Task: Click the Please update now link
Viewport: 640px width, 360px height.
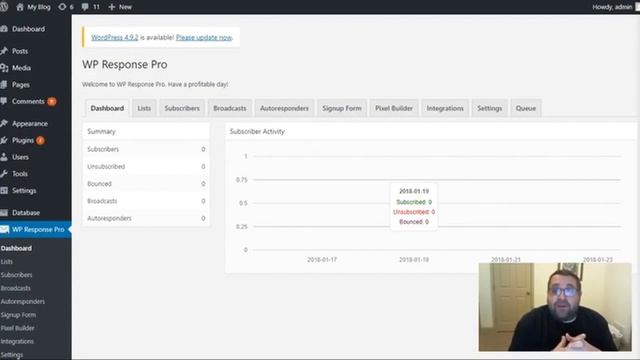Action: (x=204, y=37)
